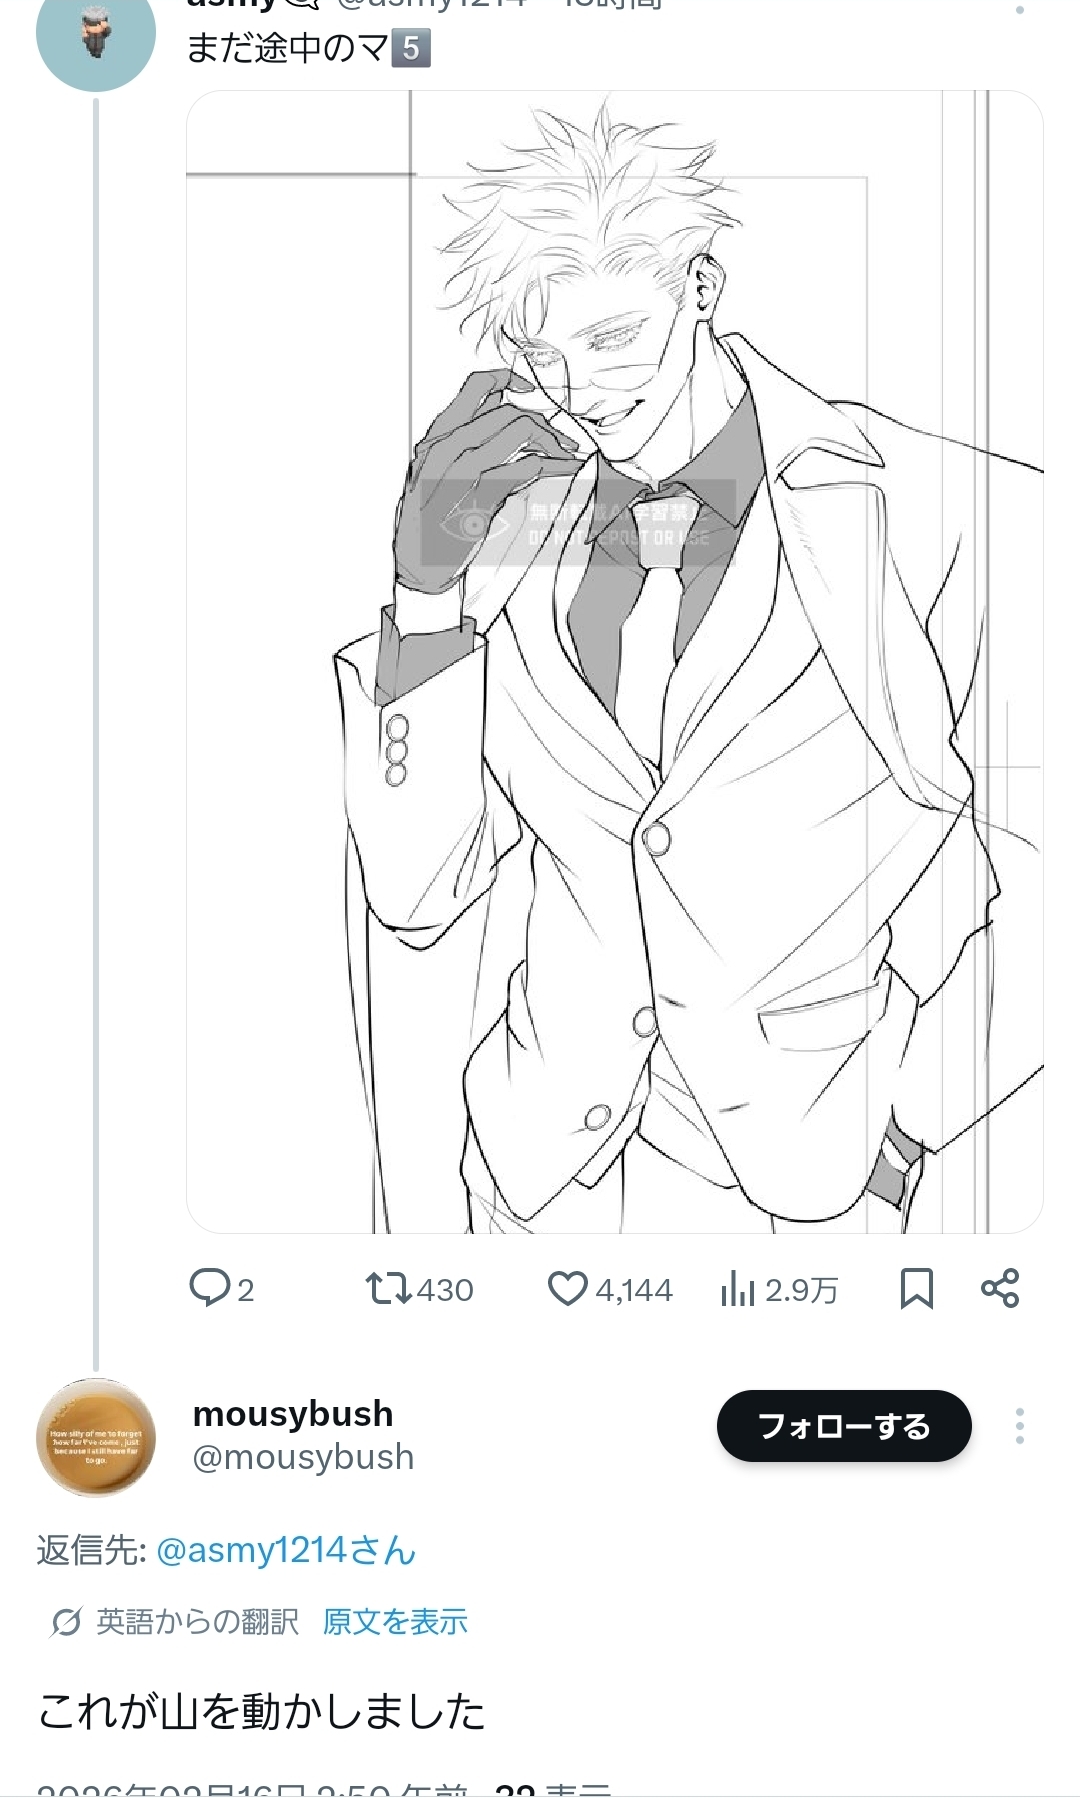Tap the reply text これが山を動かしました
1080x1798 pixels.
[262, 1711]
